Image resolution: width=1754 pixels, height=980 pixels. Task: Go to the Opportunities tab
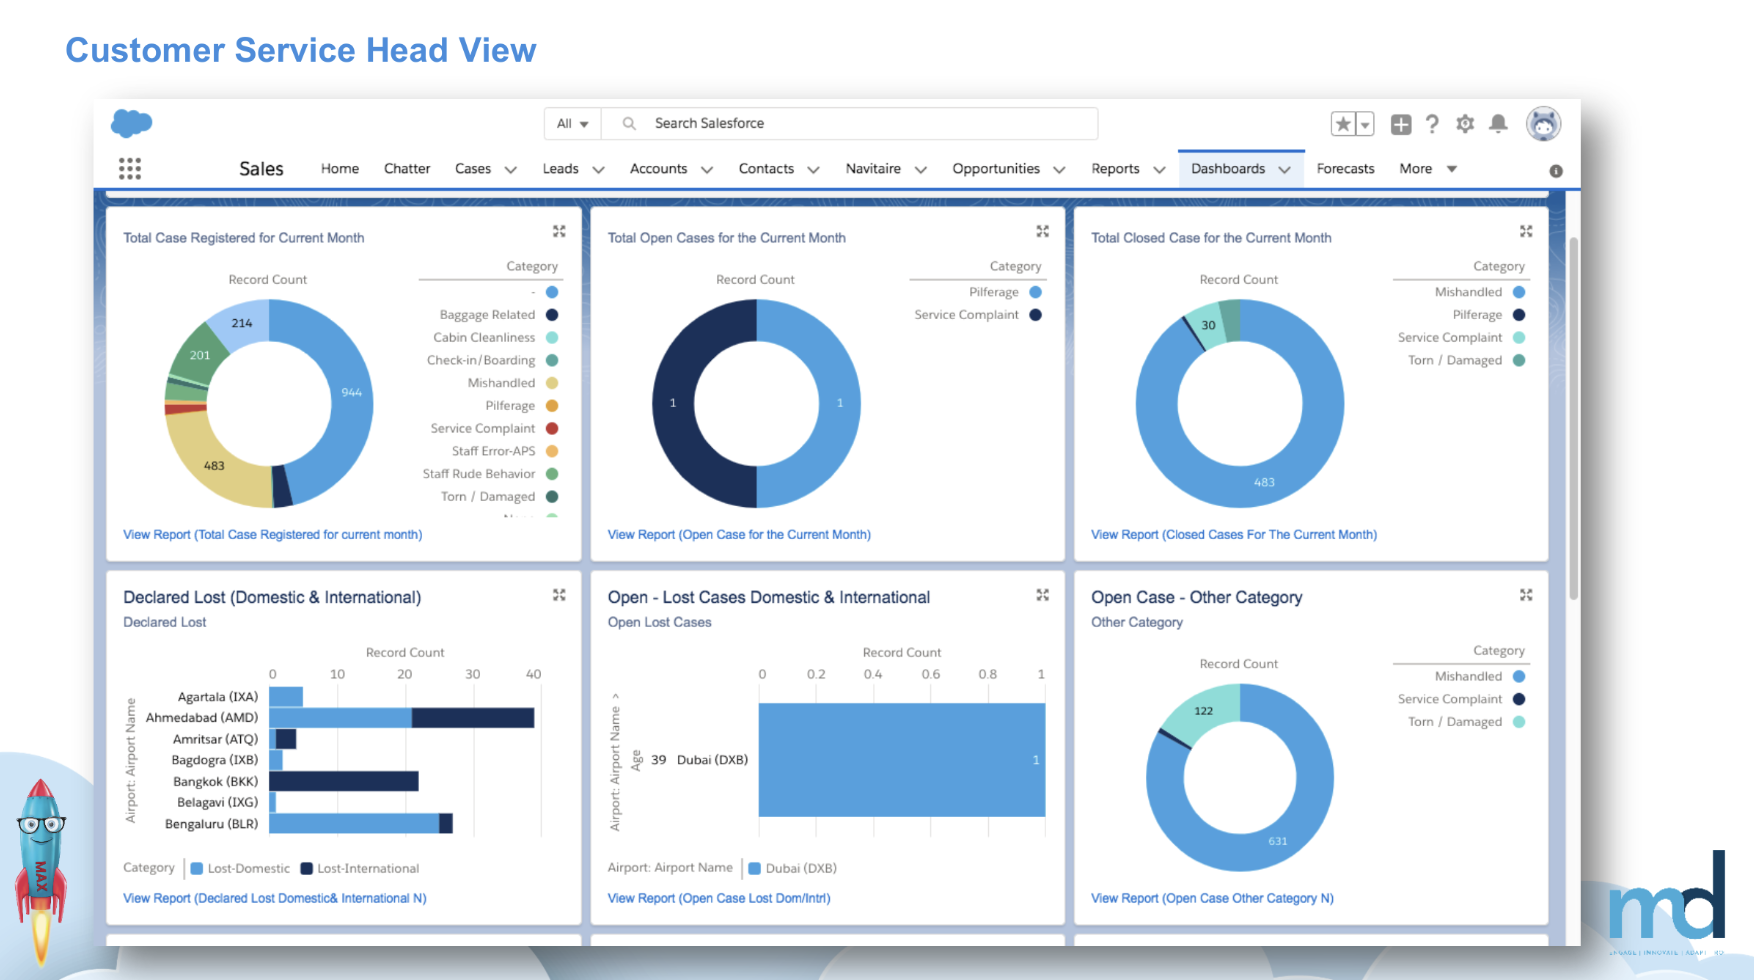tap(996, 169)
